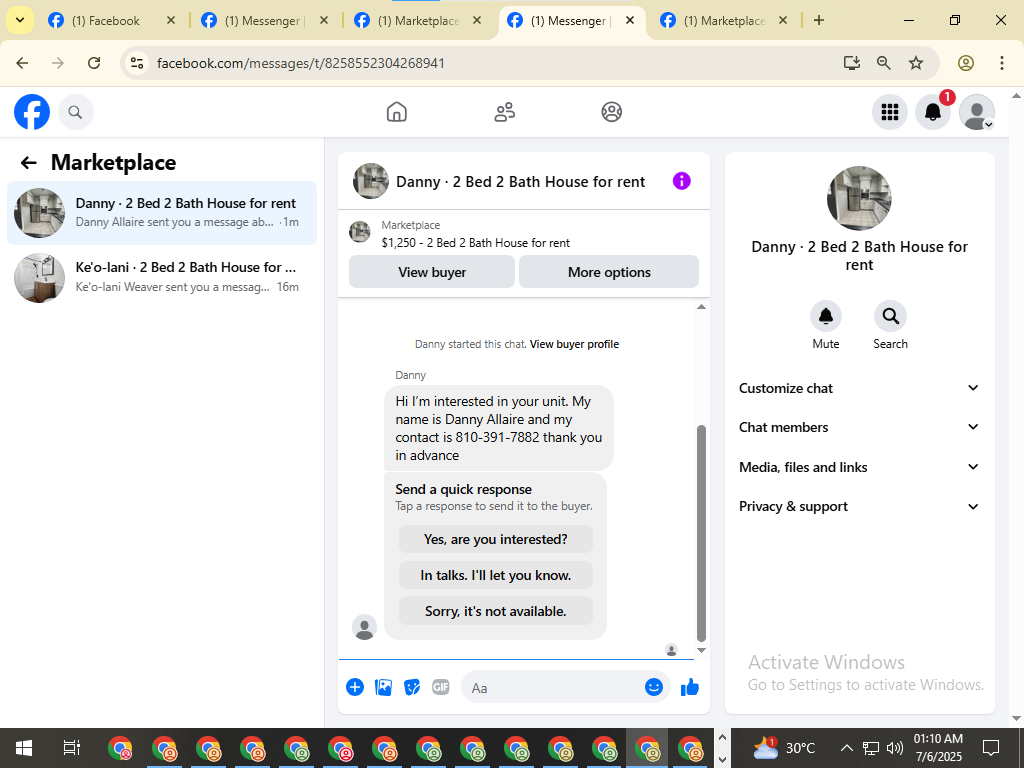The image size is (1024, 768).
Task: Open Chrome three-dot menu
Action: point(1001,63)
